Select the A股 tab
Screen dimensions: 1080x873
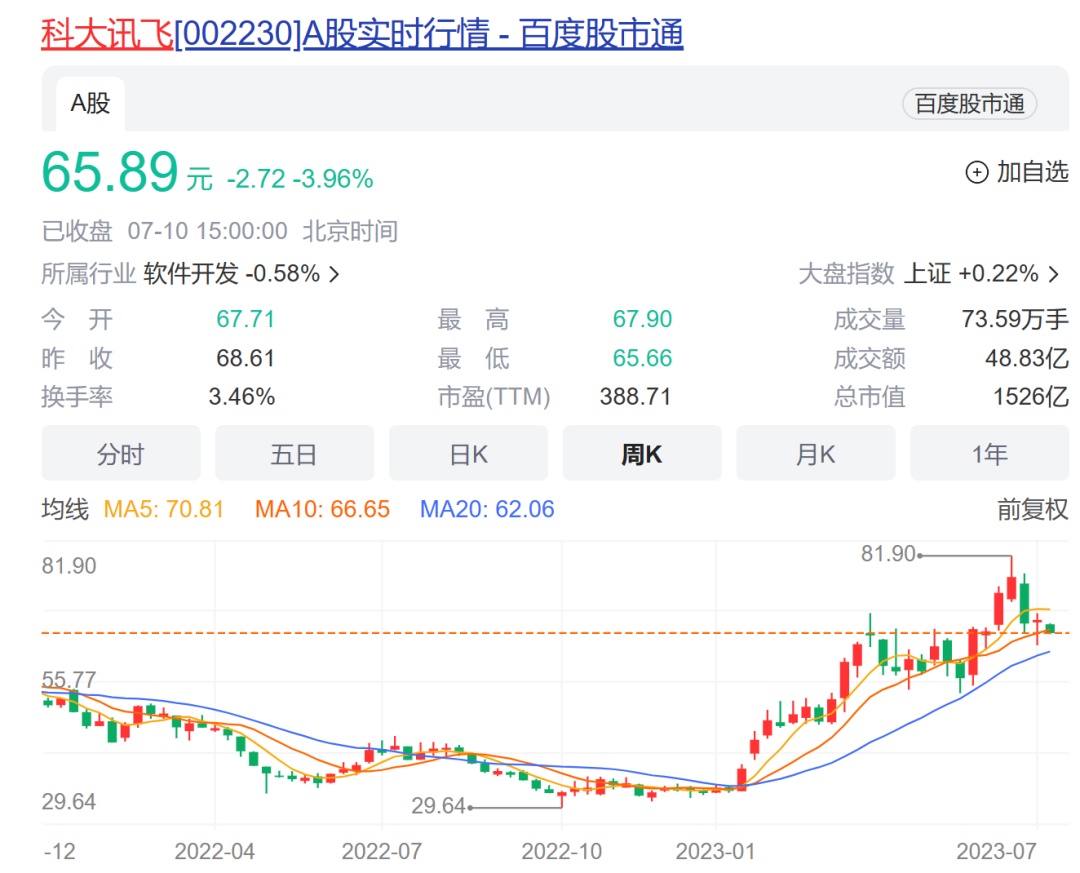coord(90,103)
